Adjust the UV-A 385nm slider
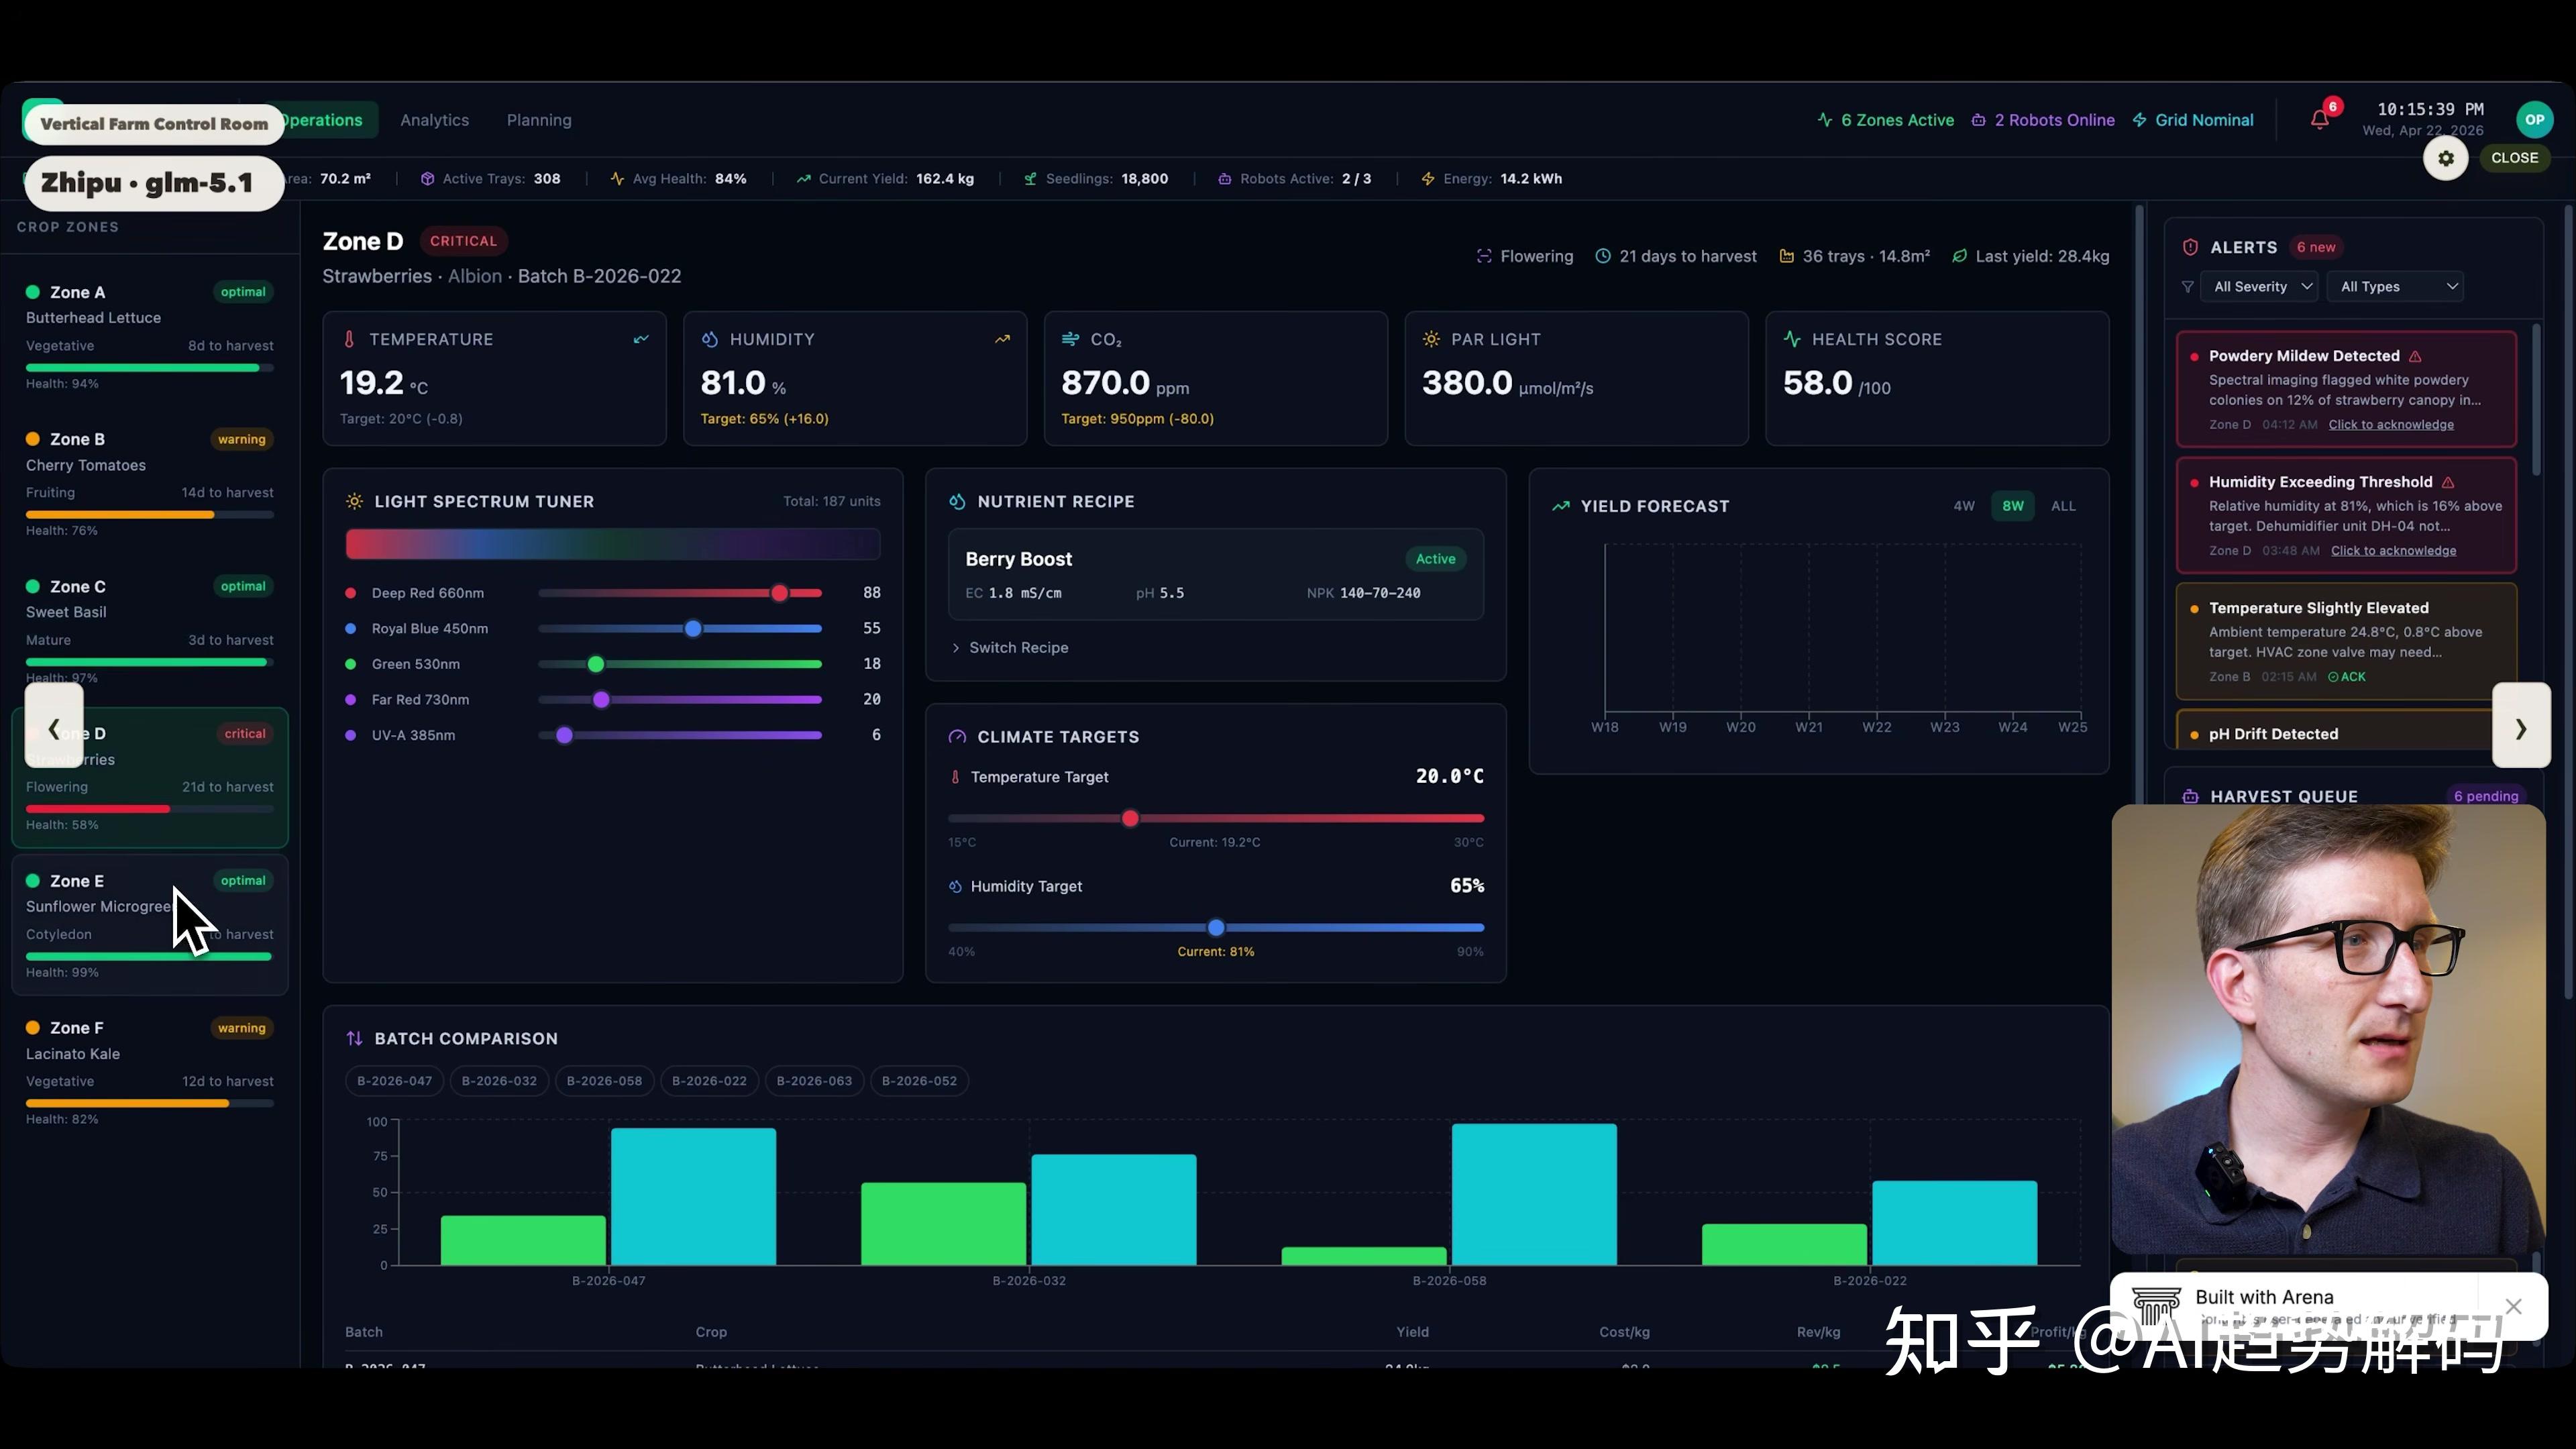Image resolution: width=2576 pixels, height=1449 pixels. (x=680, y=735)
